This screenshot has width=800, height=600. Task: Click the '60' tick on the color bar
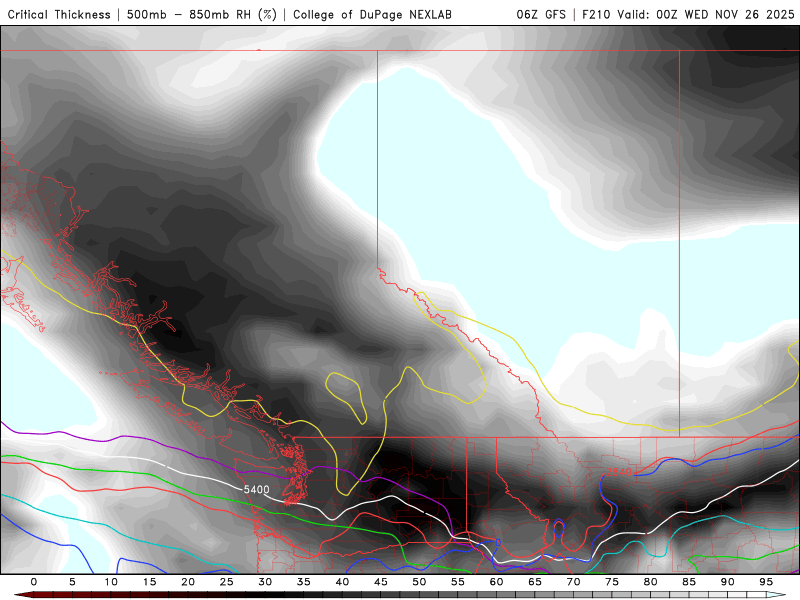click(x=496, y=582)
